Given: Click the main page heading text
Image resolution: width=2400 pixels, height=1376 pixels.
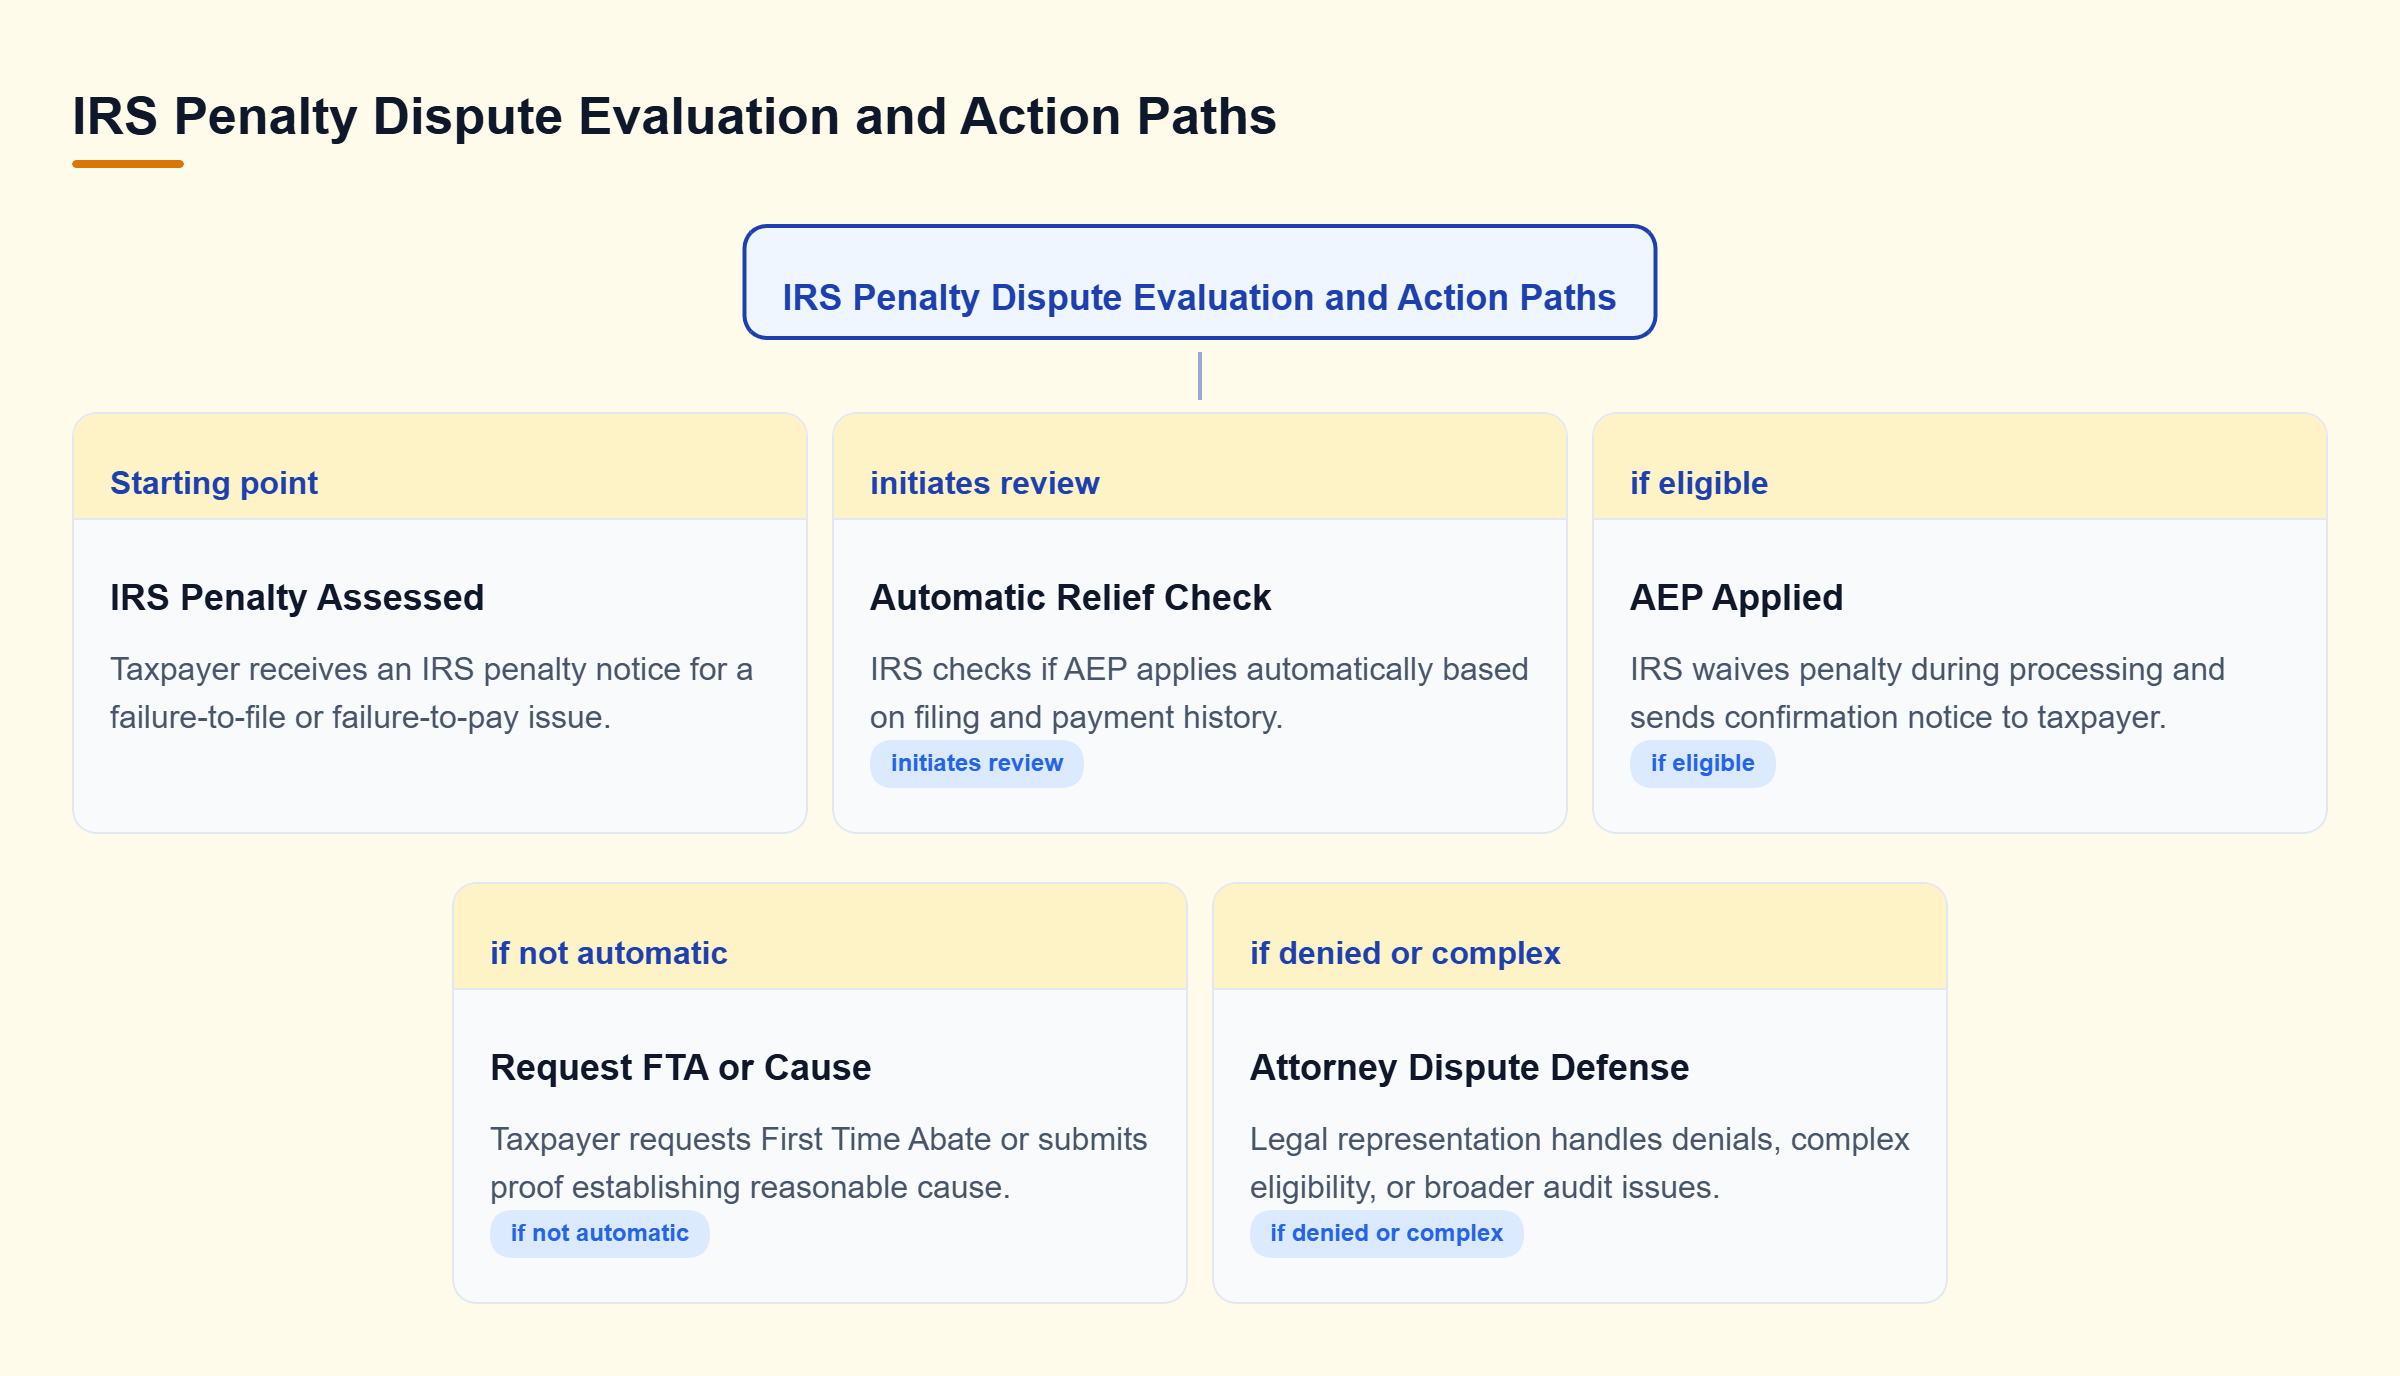Looking at the screenshot, I should 674,116.
